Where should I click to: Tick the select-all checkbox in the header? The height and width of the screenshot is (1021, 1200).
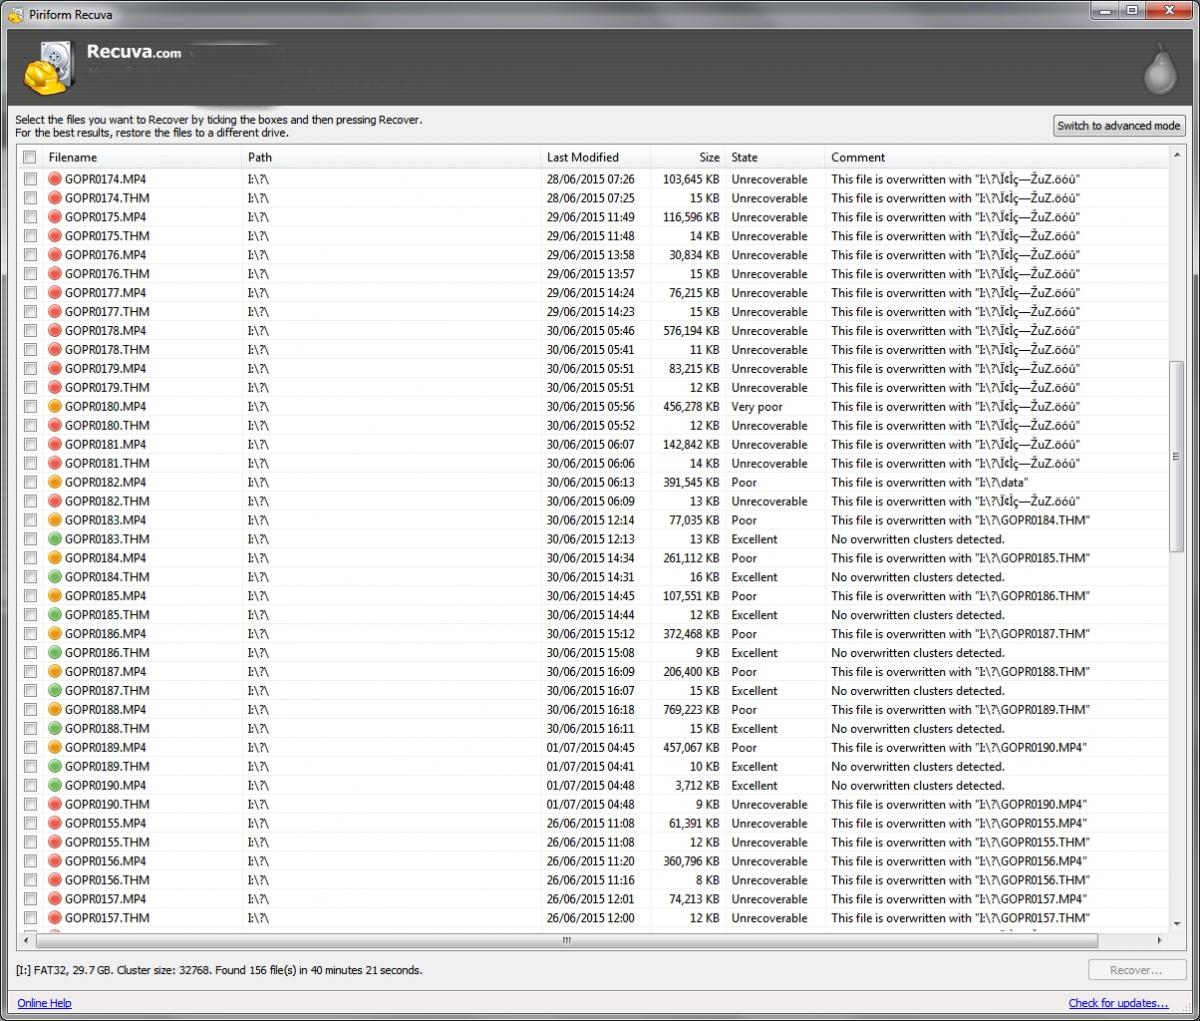pos(30,157)
